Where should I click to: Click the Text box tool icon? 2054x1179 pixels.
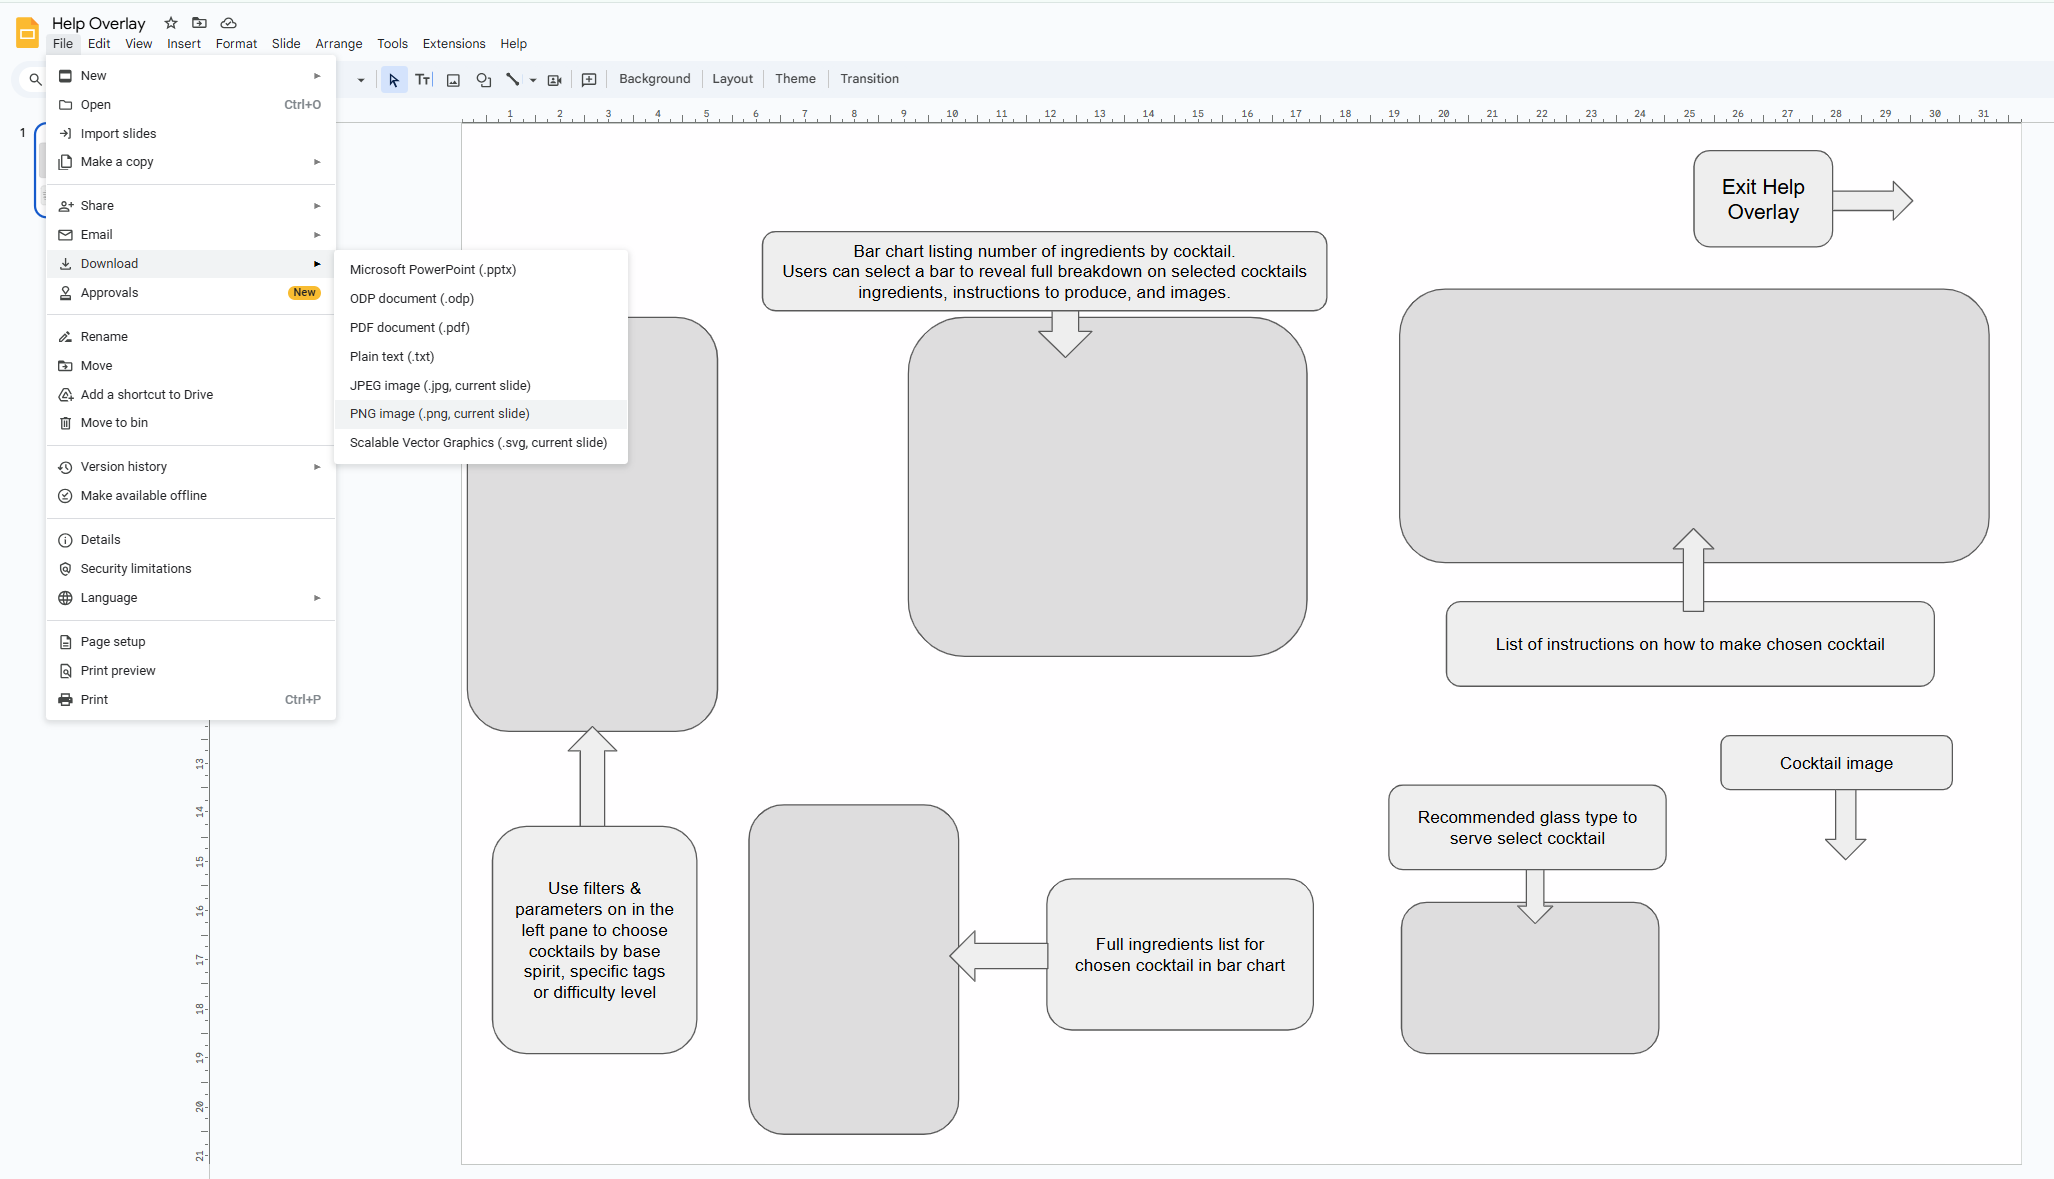[x=423, y=79]
